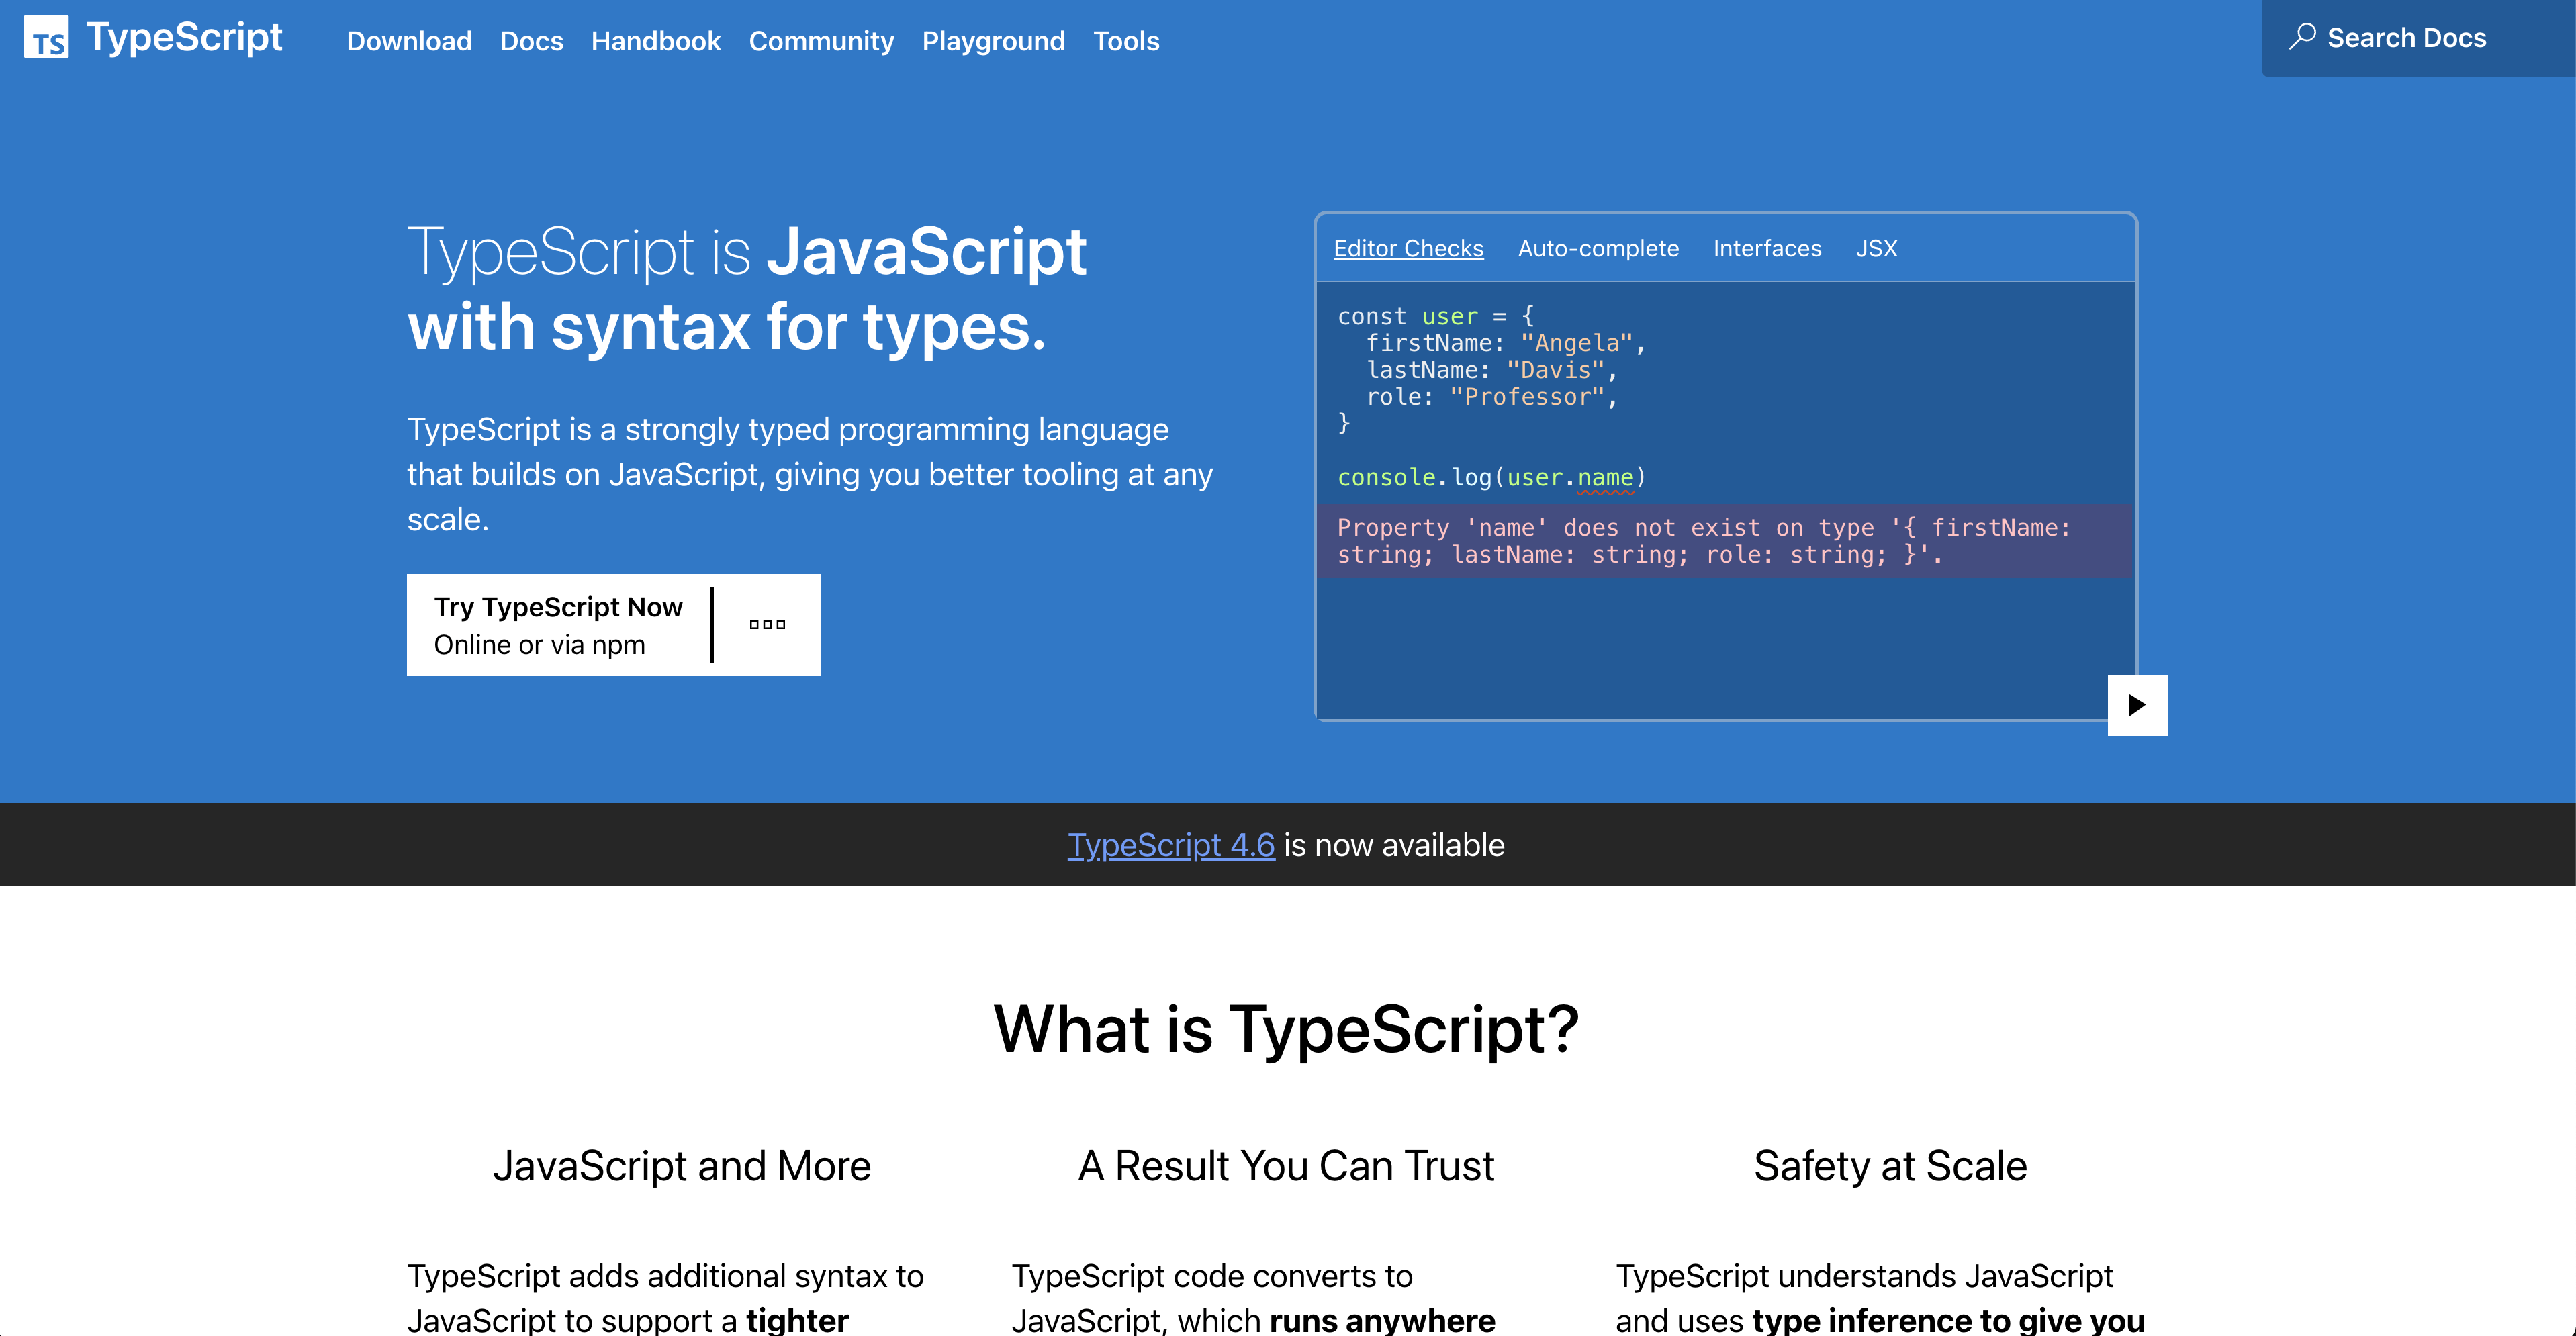Open the Community page
This screenshot has width=2576, height=1336.
point(821,41)
